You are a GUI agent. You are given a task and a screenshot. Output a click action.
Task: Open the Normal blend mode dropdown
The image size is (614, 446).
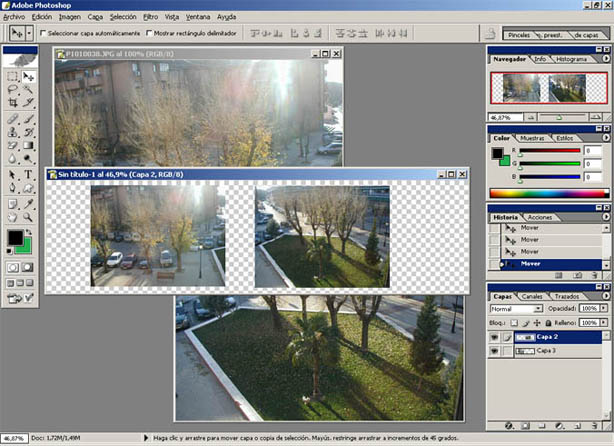coord(516,309)
